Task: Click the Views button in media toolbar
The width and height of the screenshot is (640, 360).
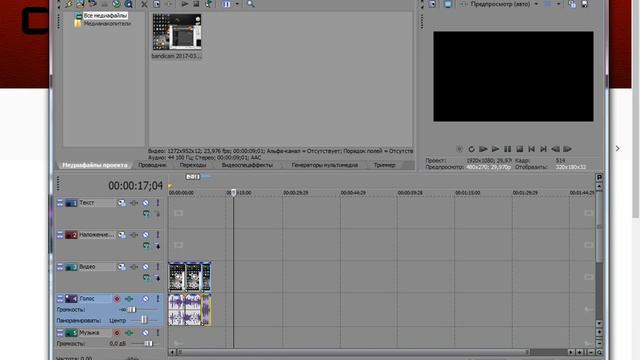Action: (x=227, y=4)
